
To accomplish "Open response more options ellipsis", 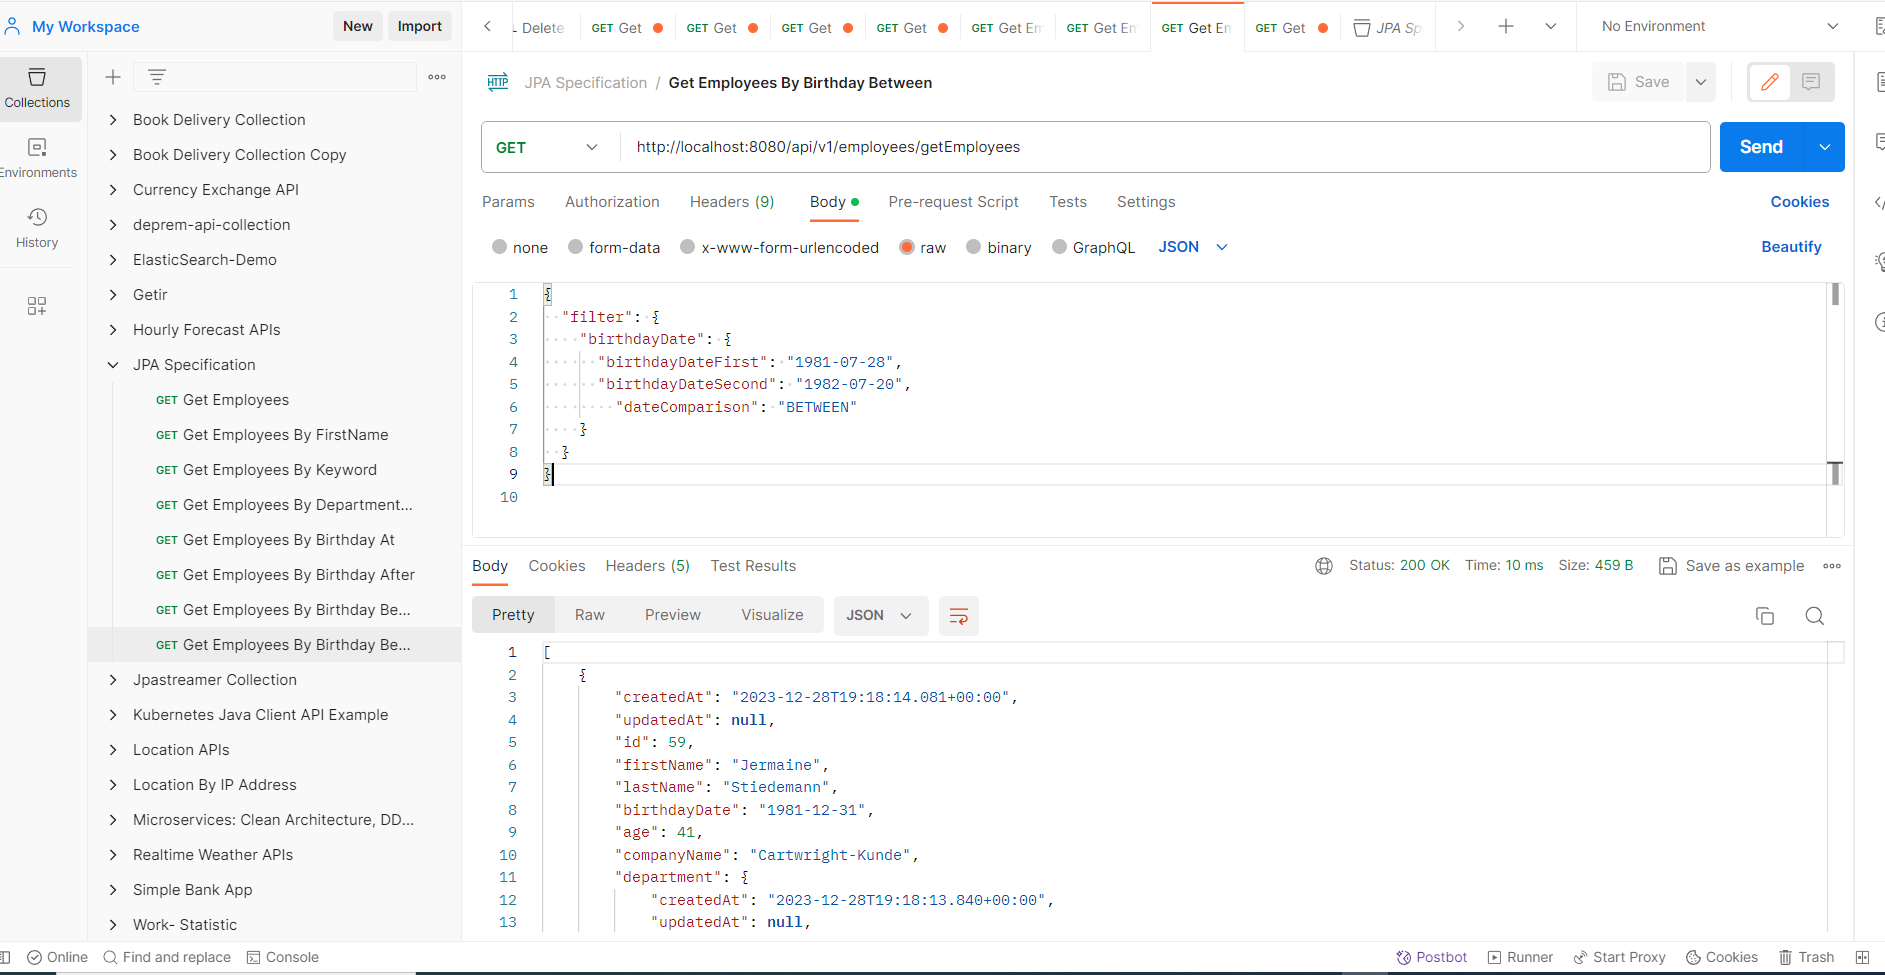I will (x=1832, y=566).
